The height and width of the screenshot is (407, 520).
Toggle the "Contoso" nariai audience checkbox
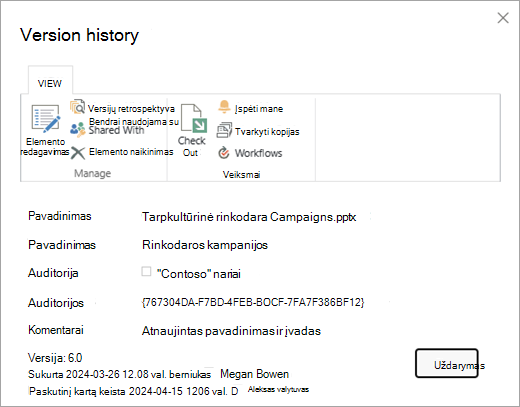[146, 271]
